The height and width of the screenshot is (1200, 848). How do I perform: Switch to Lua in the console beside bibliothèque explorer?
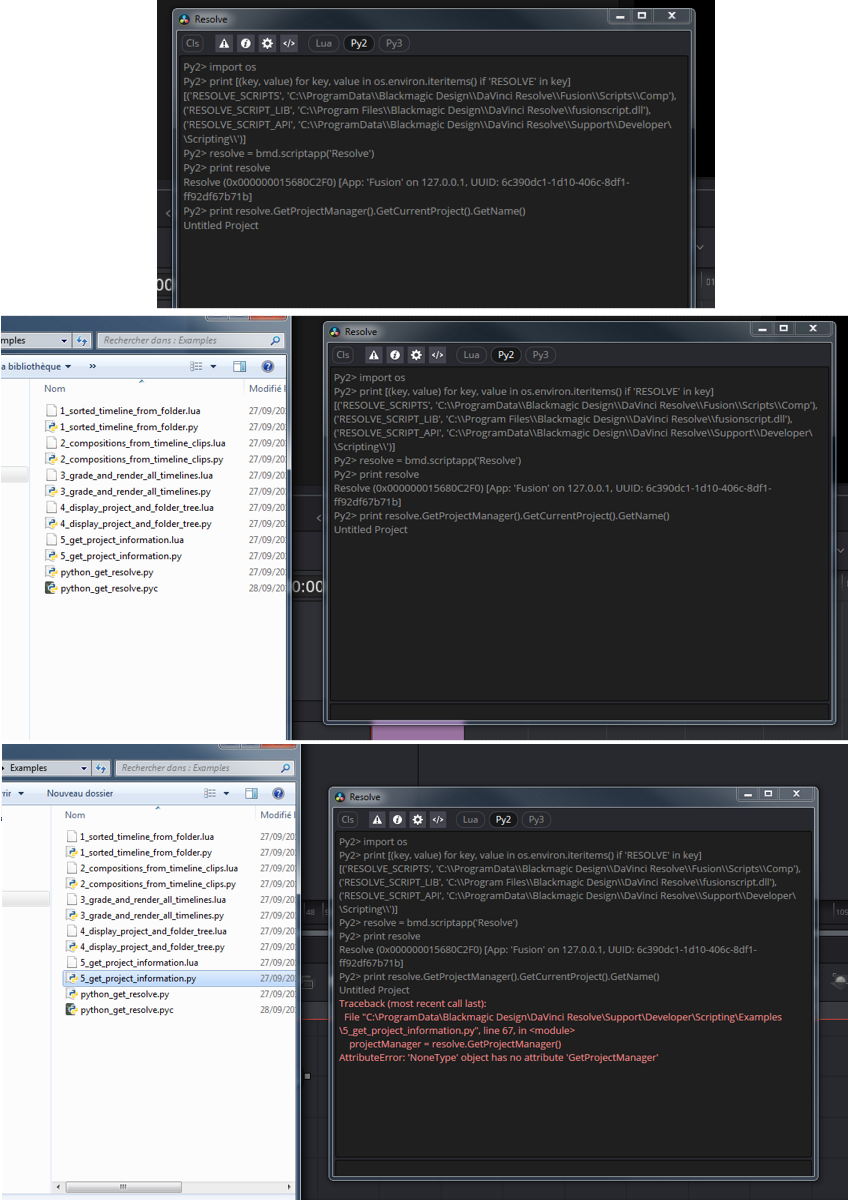coord(471,355)
